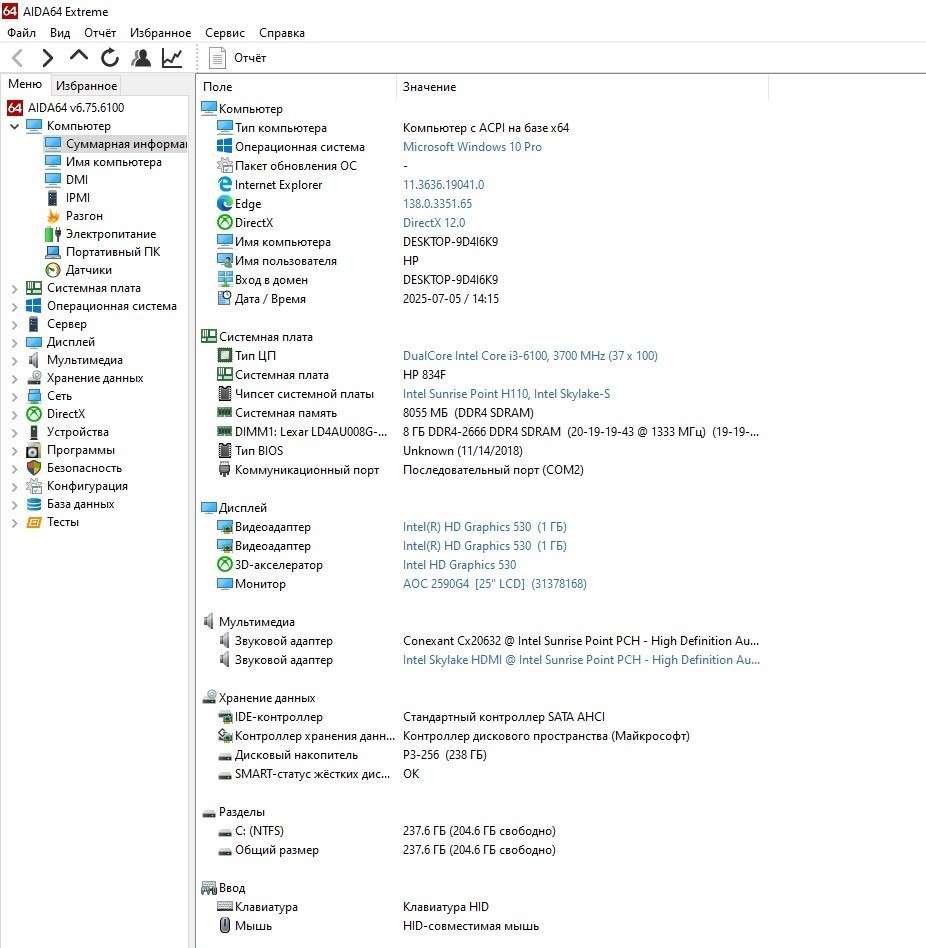Viewport: 926px width, 948px height.
Task: Open the Intel Skylake HDMI audio adapter link
Action: click(581, 660)
